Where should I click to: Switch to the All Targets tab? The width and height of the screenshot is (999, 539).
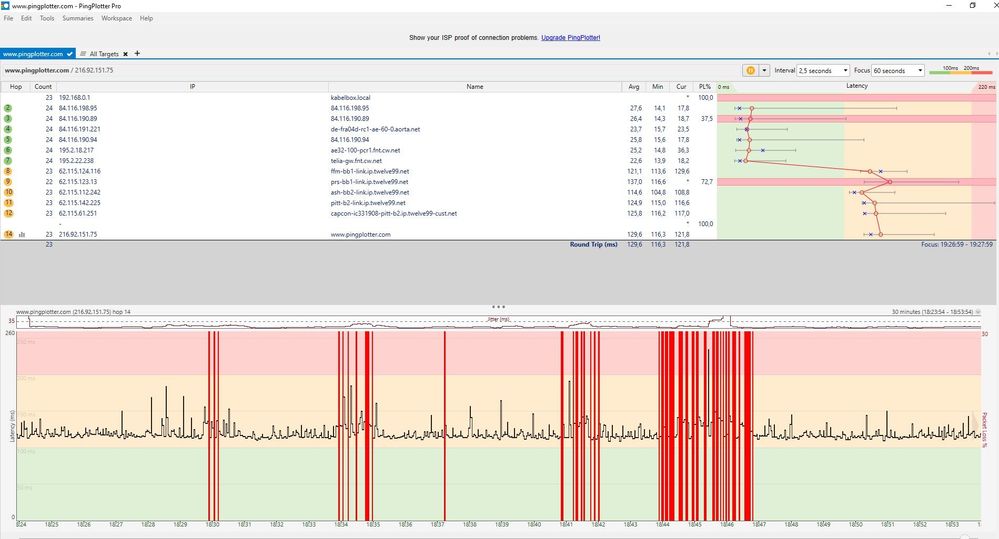point(106,53)
